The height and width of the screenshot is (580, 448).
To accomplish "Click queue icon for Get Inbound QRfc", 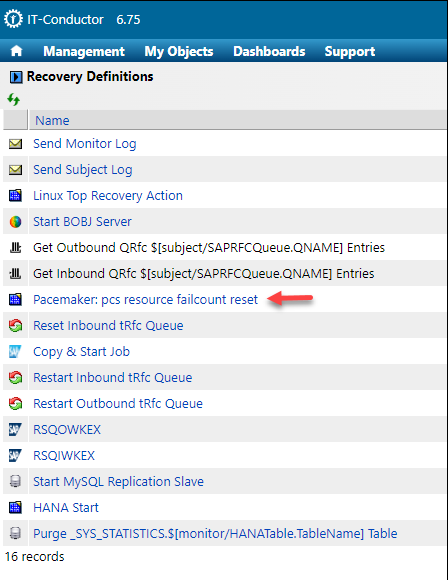I will click(x=16, y=273).
